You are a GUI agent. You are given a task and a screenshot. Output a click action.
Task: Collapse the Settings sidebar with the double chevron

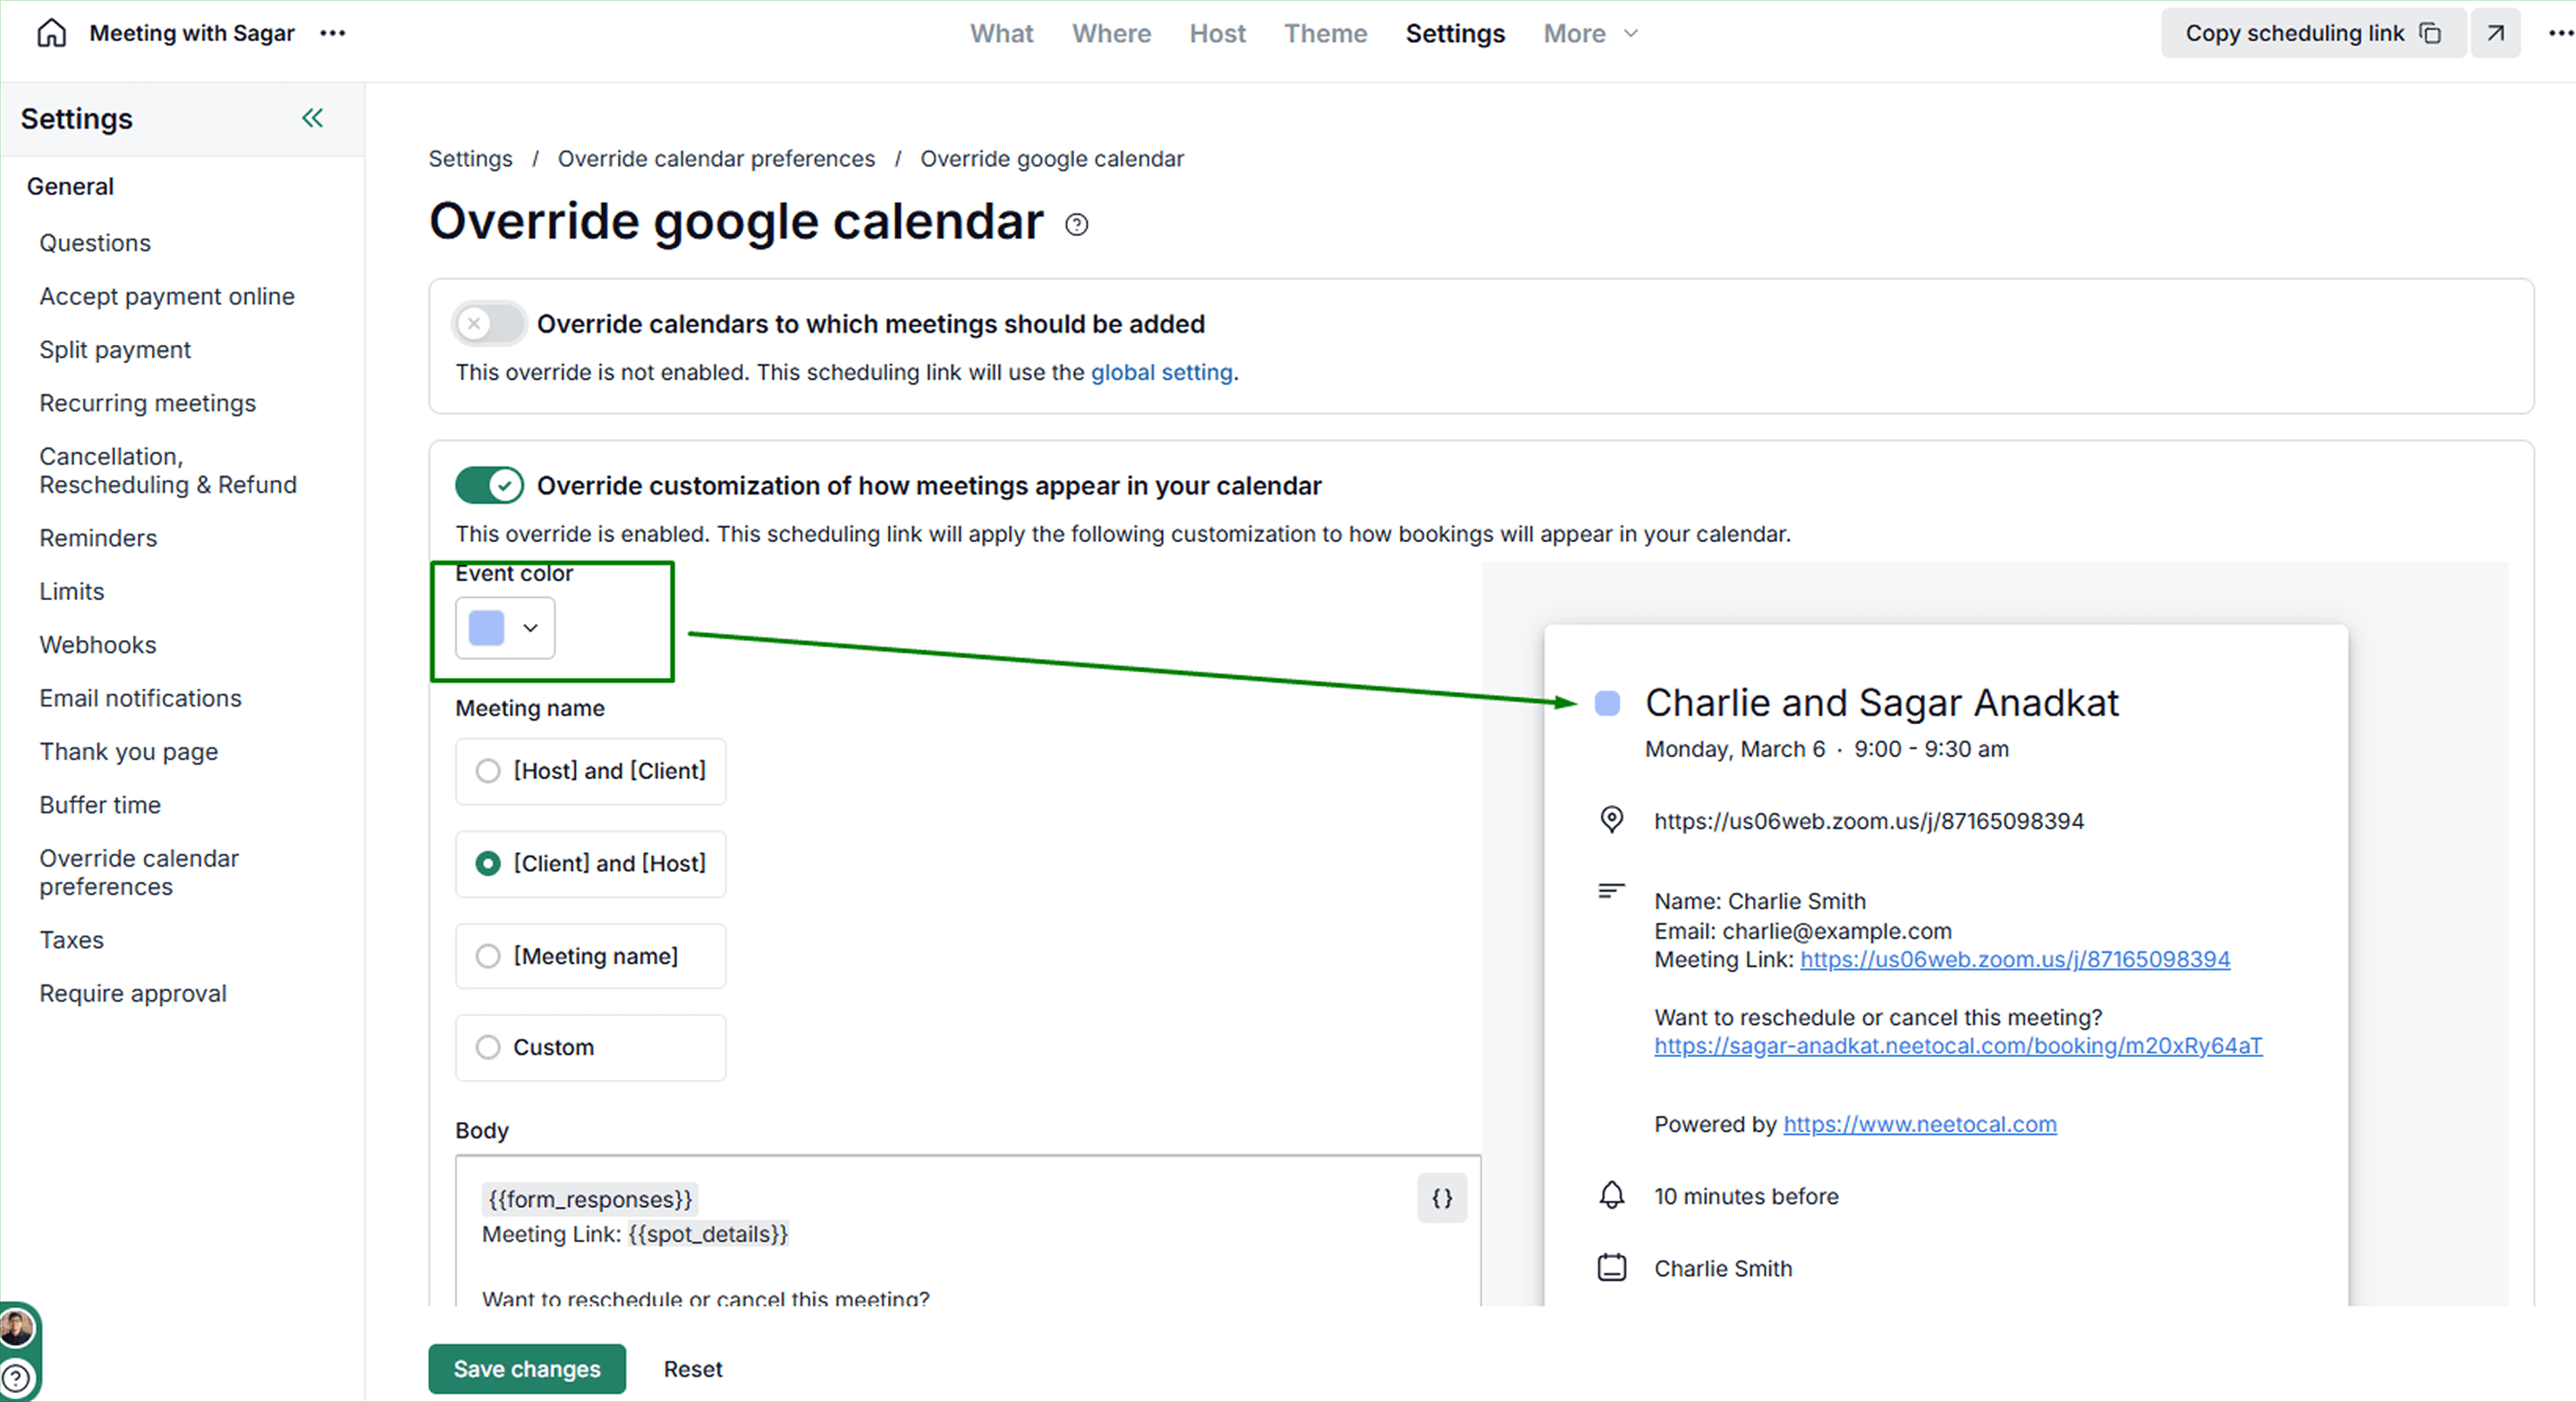pyautogui.click(x=311, y=118)
